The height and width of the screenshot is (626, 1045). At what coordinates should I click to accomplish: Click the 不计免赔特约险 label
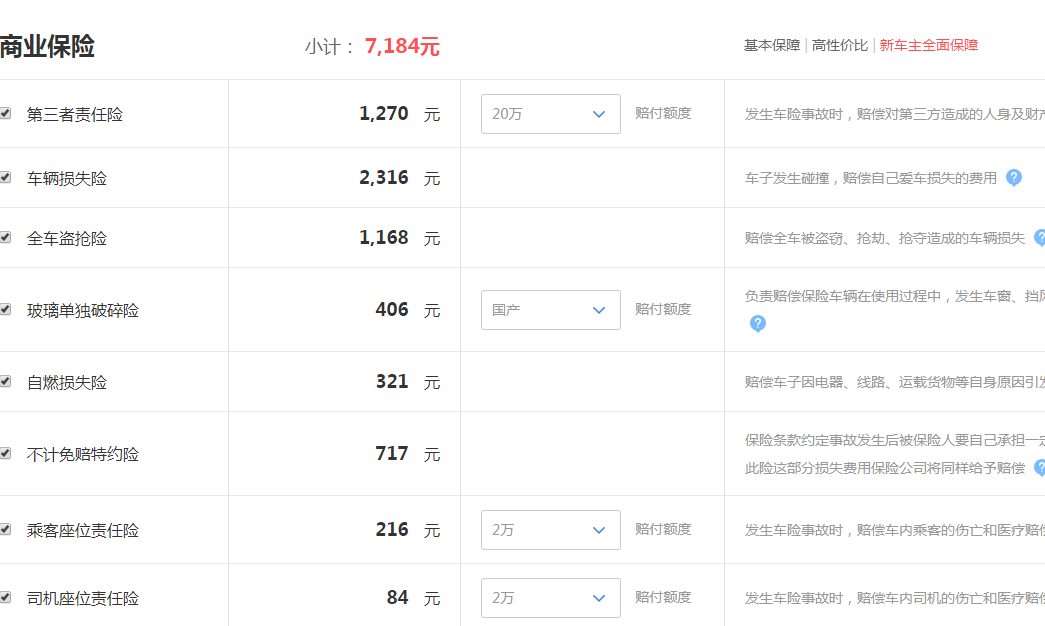pyautogui.click(x=83, y=455)
